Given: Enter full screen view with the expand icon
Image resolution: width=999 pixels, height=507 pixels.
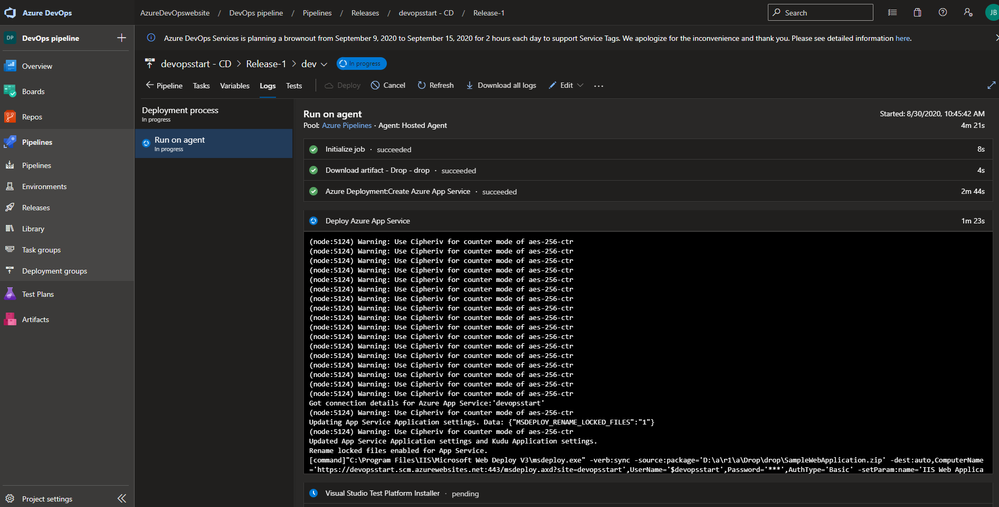Looking at the screenshot, I should [x=991, y=85].
